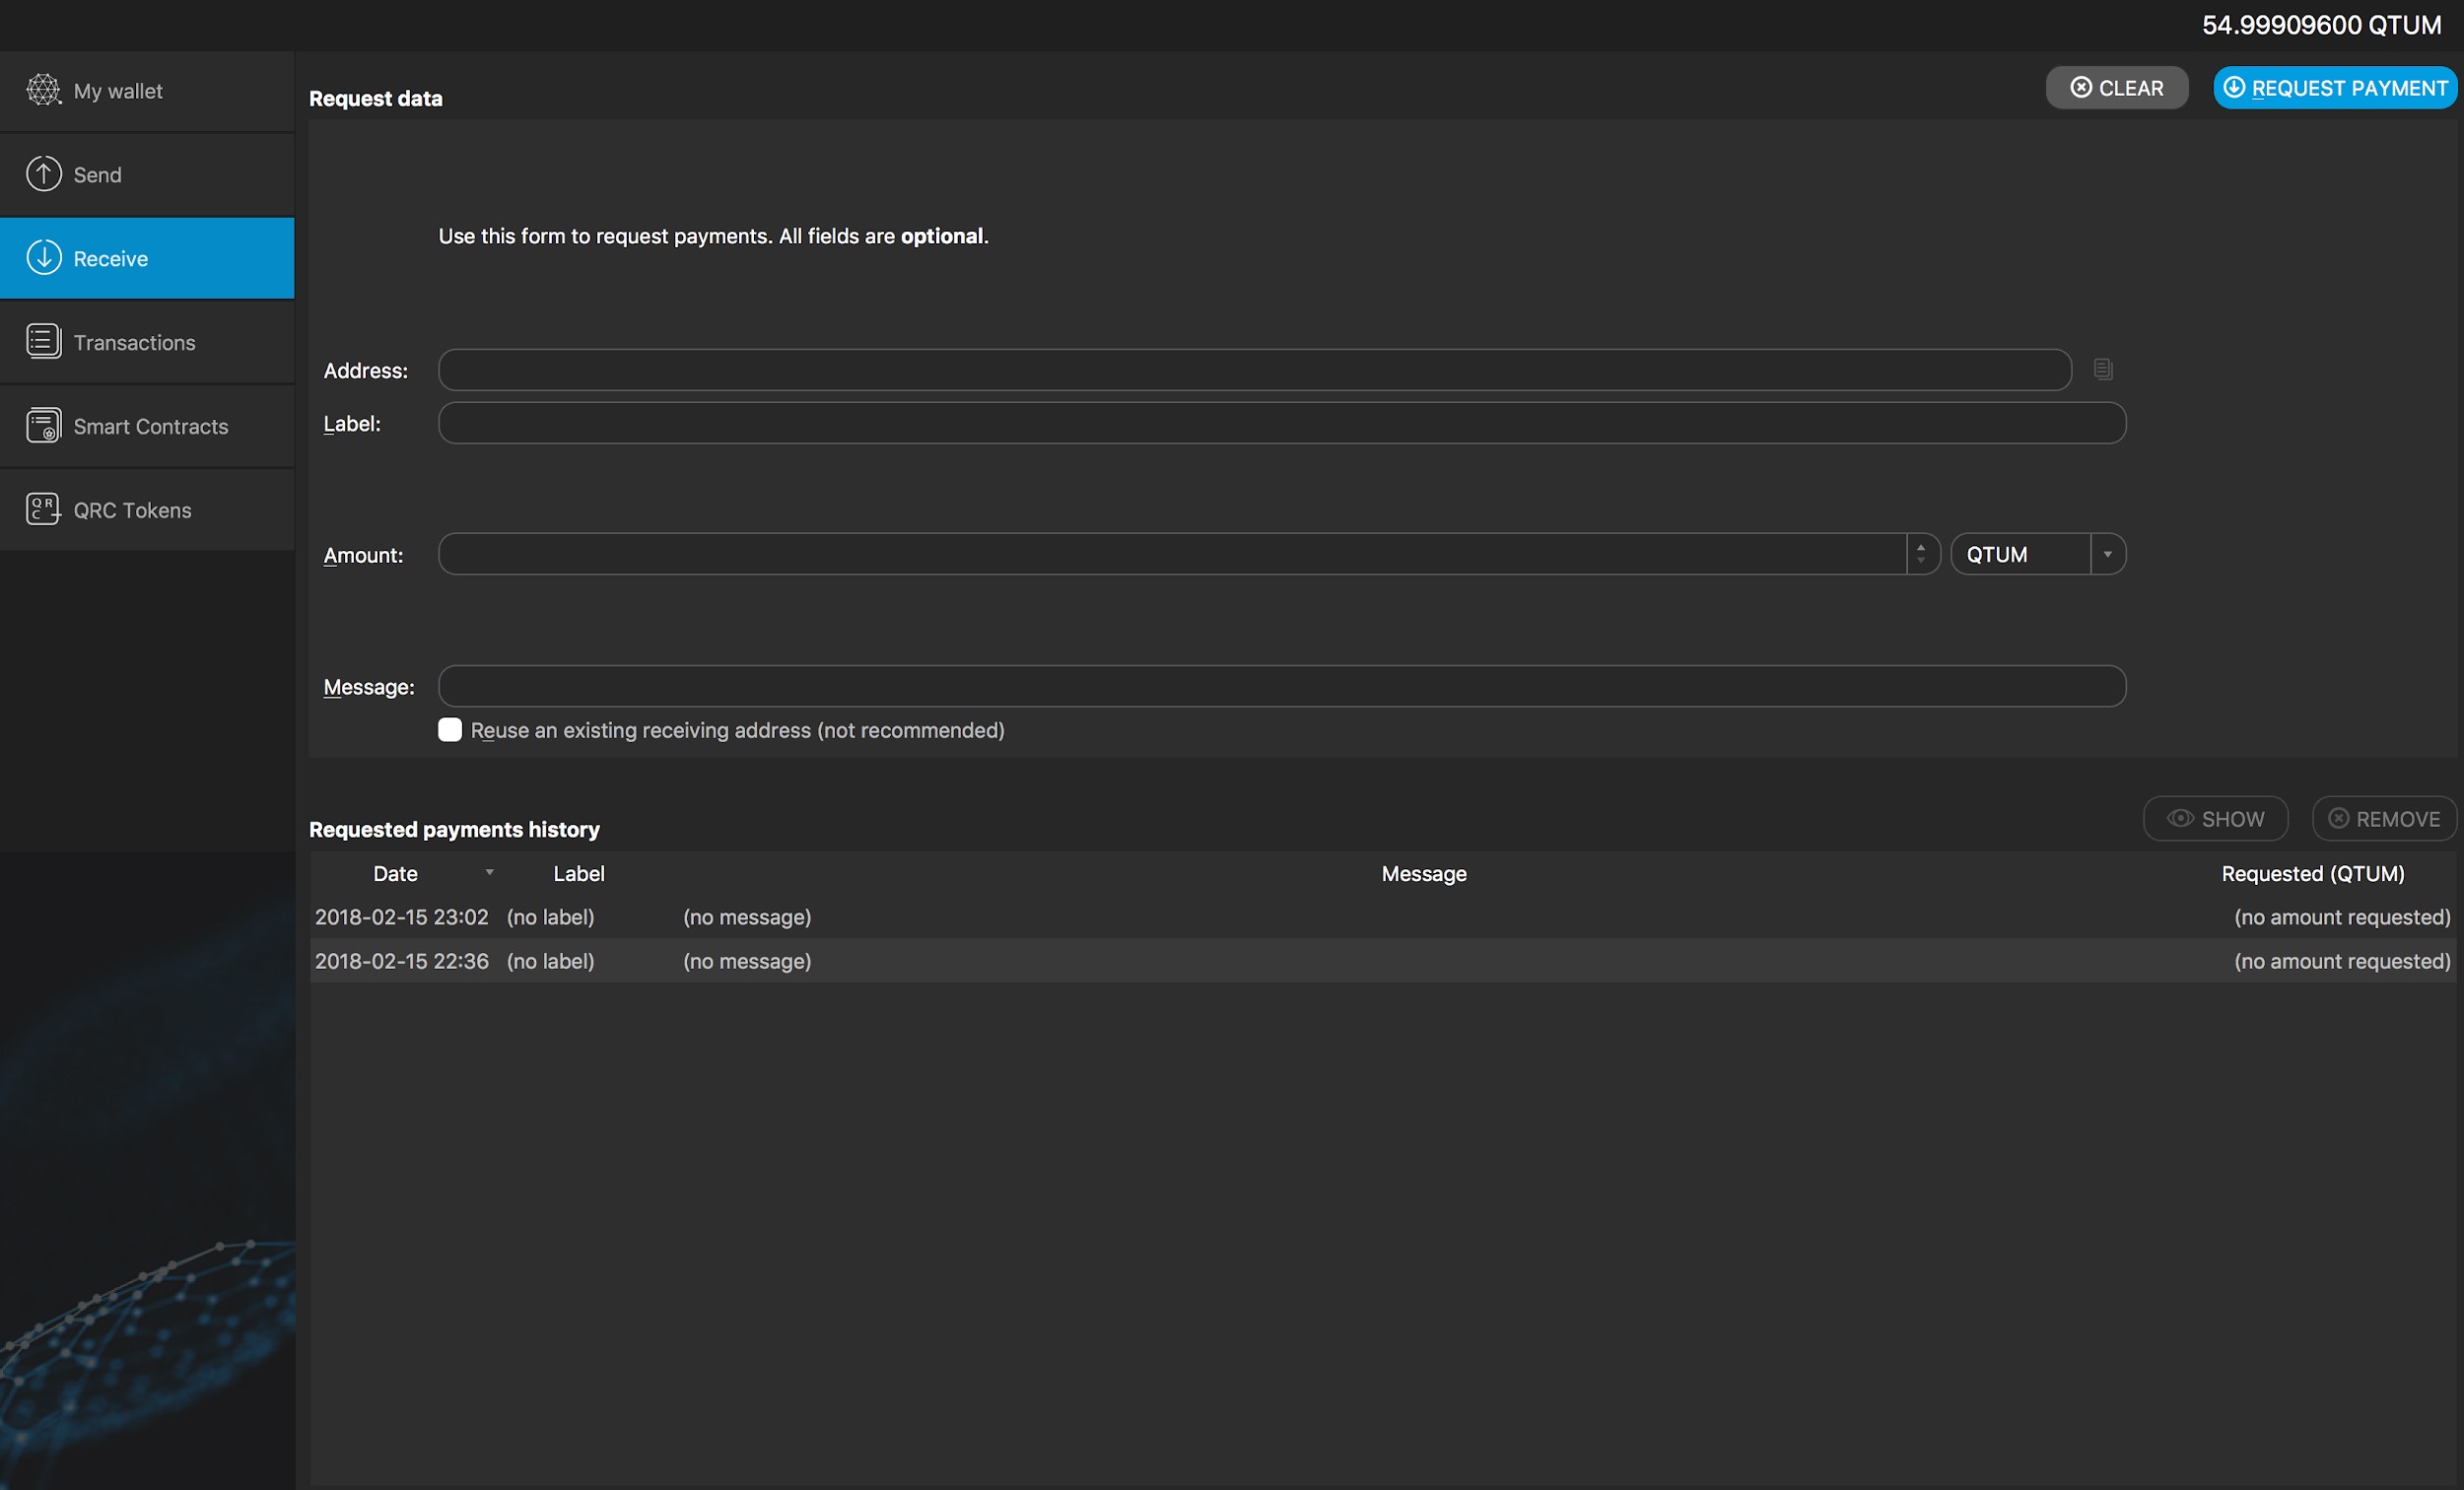Click the Transactions sidebar icon
The image size is (2464, 1490).
[42, 341]
